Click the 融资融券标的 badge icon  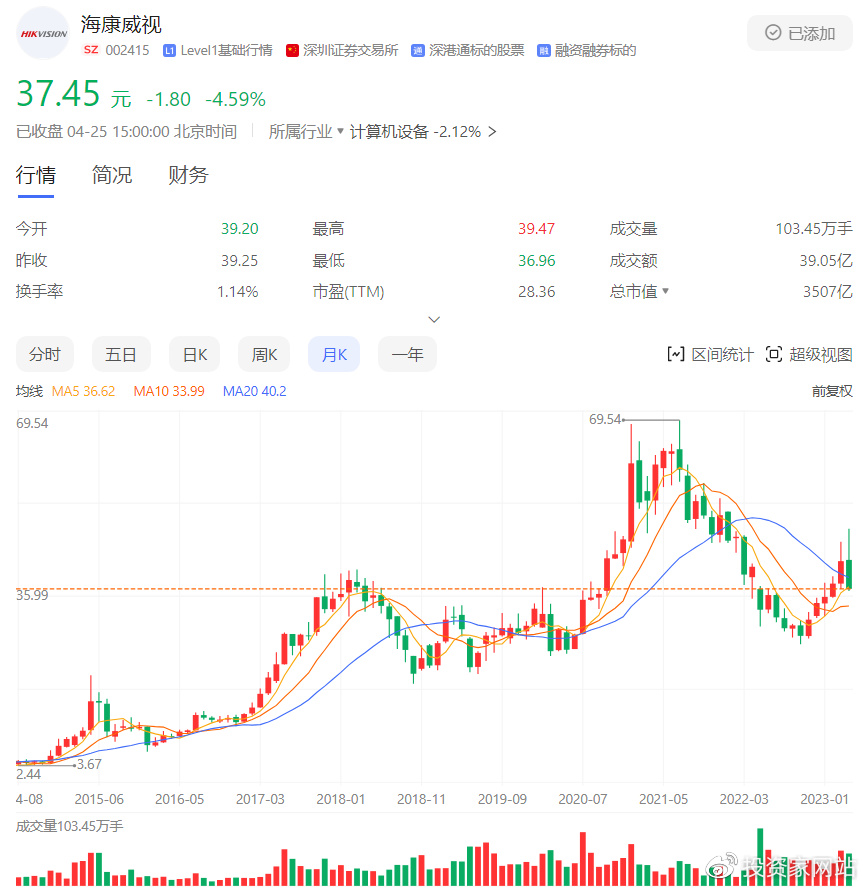pos(543,51)
